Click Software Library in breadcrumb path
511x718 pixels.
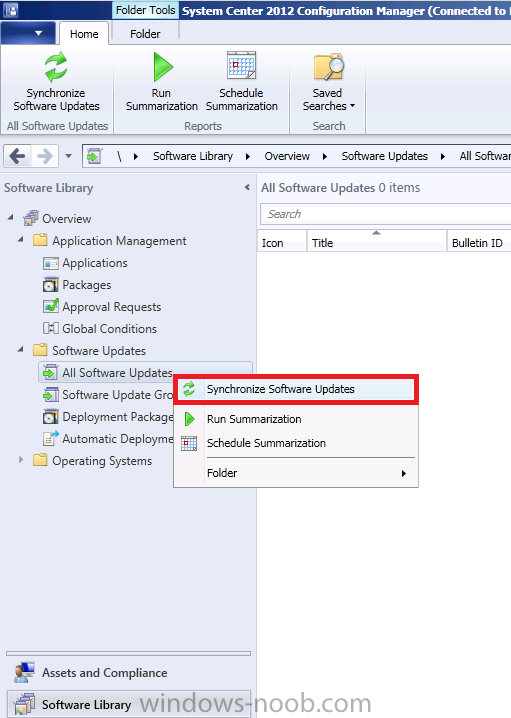tap(193, 156)
